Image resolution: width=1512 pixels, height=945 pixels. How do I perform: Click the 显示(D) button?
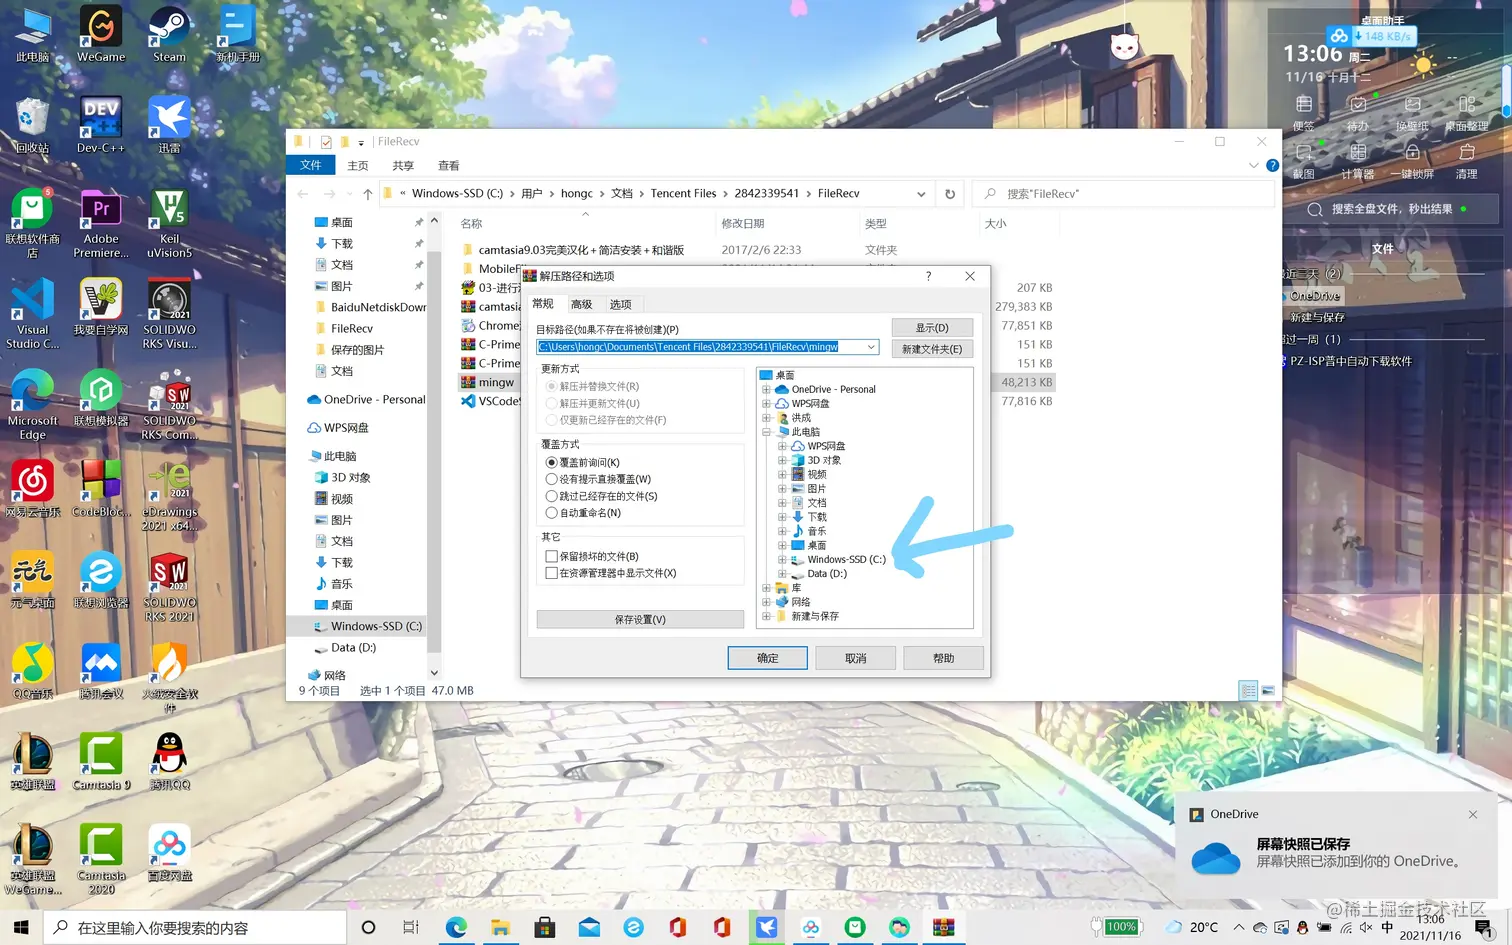click(x=932, y=328)
